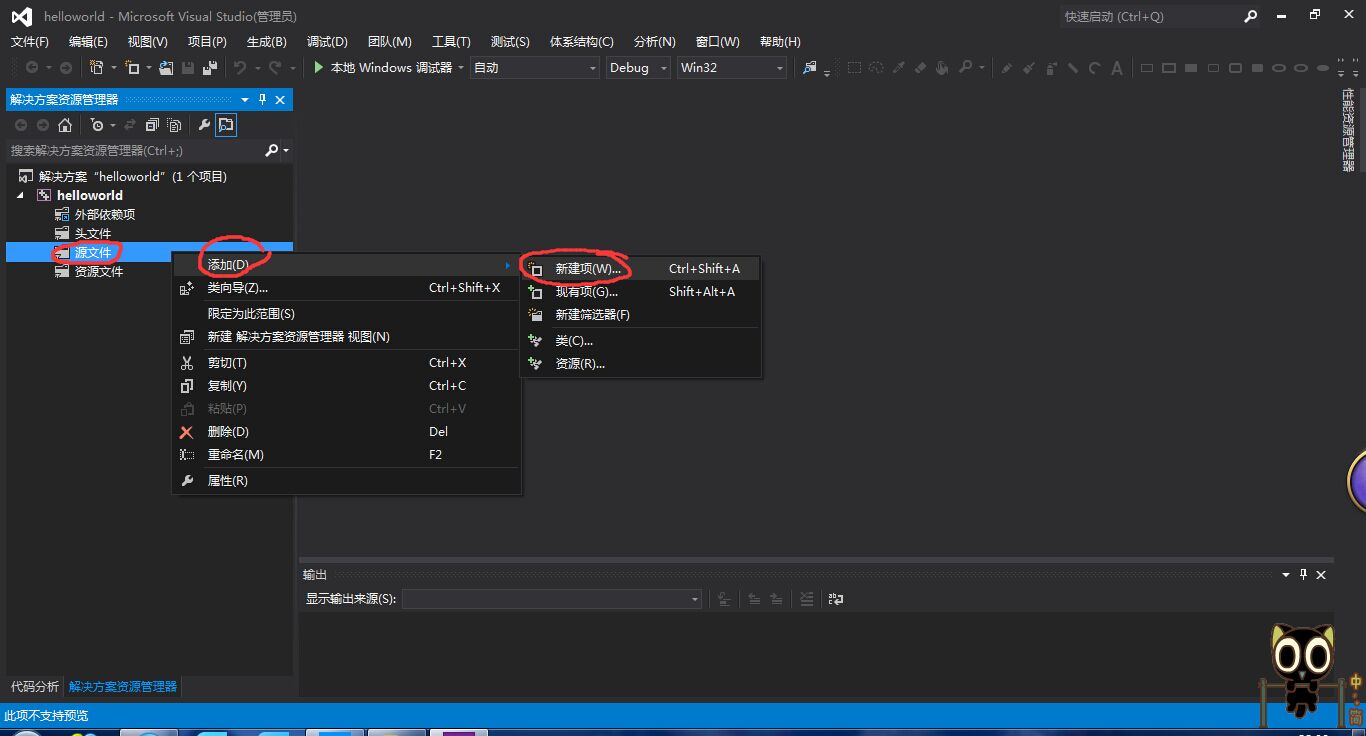Select 剪切(T) in the context menu
Viewport: 1366px width, 736px height.
[346, 363]
